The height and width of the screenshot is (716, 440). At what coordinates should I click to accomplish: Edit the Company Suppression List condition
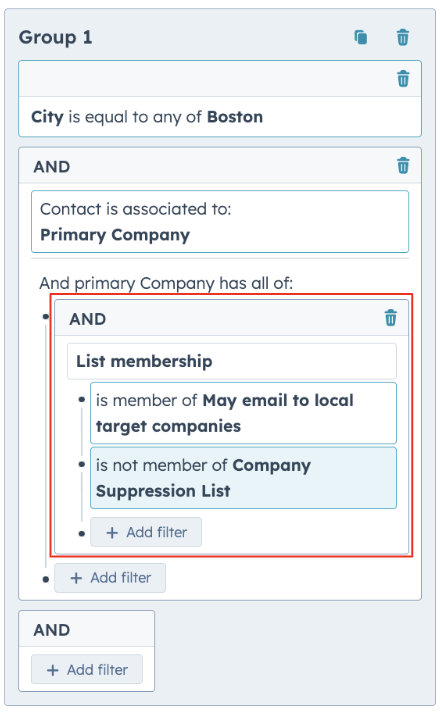tap(243, 478)
